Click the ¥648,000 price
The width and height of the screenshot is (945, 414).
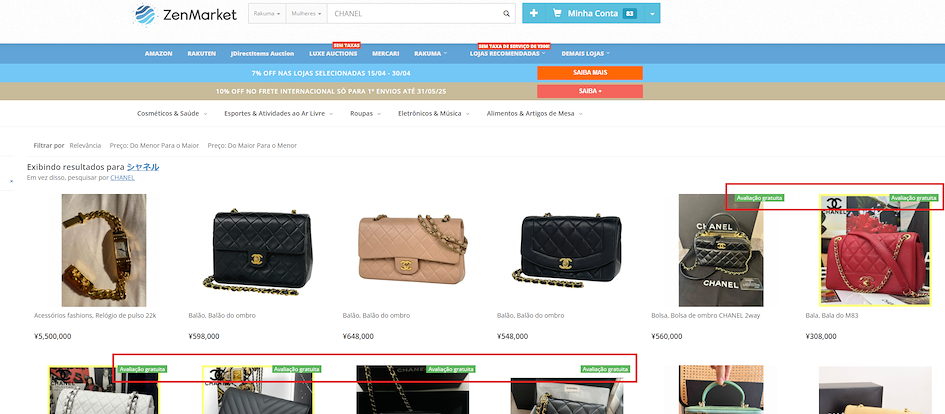point(358,337)
